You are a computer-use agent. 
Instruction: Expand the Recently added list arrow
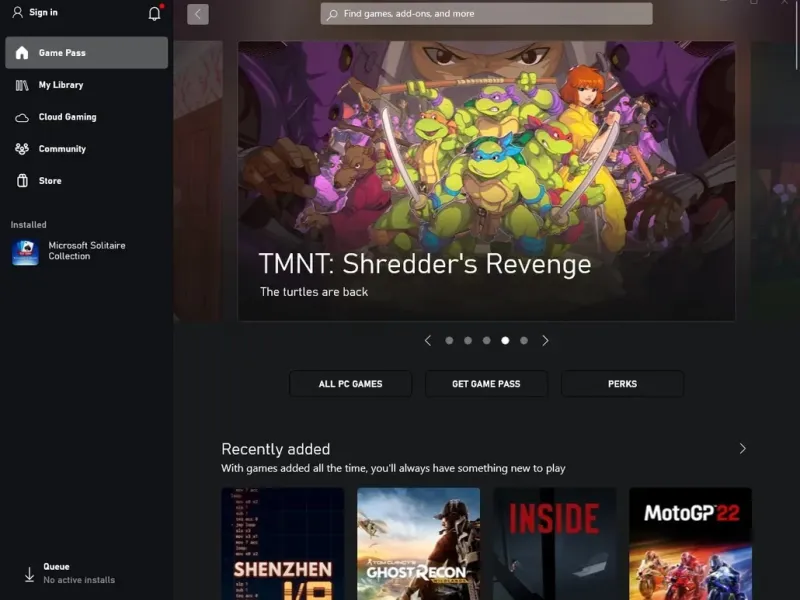tap(742, 448)
